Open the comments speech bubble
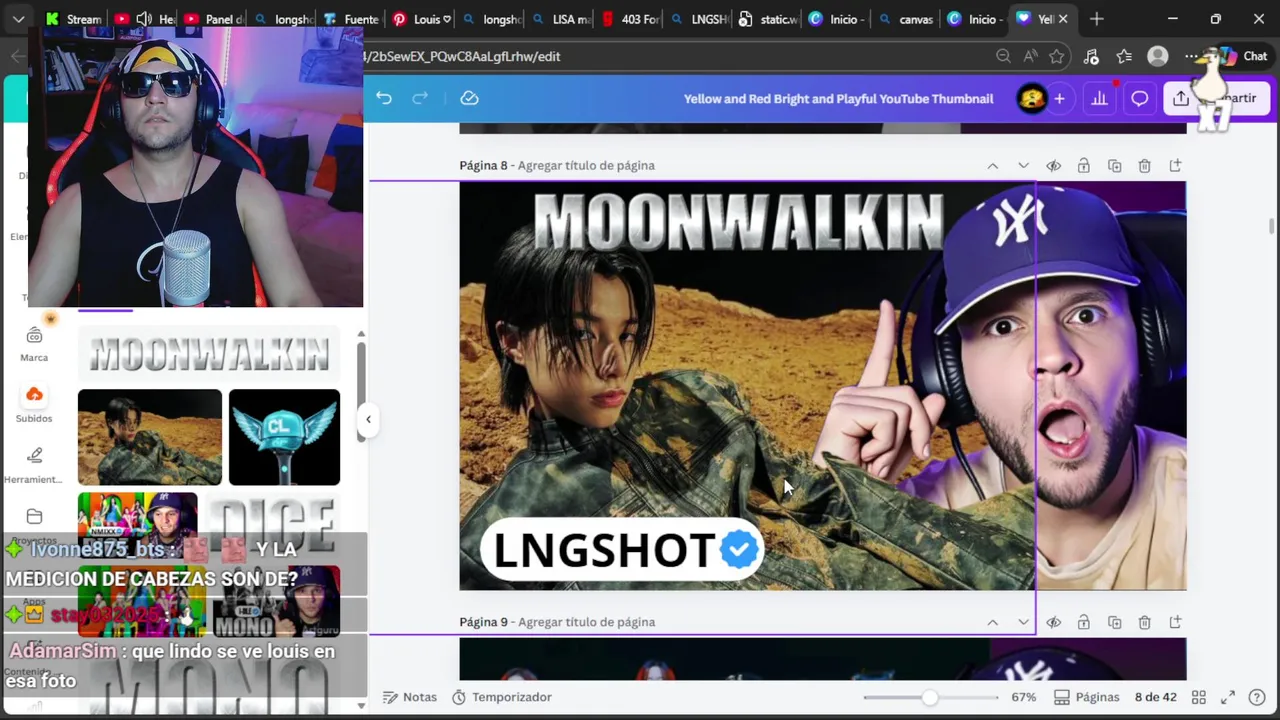The width and height of the screenshot is (1280, 720). [1139, 98]
